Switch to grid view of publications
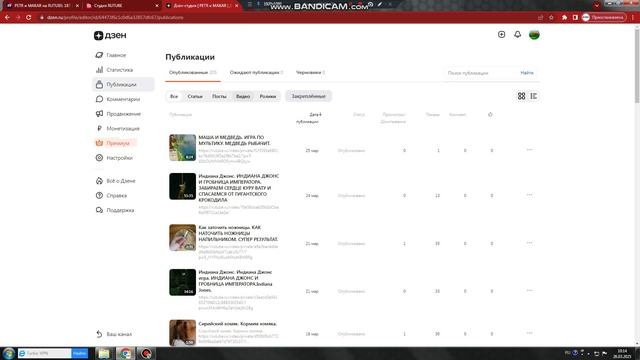 [x=521, y=96]
